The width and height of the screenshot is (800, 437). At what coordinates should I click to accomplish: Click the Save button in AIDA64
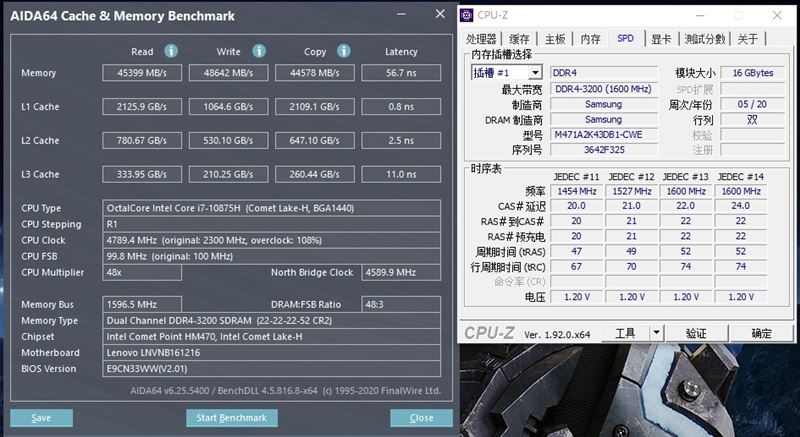[x=41, y=418]
